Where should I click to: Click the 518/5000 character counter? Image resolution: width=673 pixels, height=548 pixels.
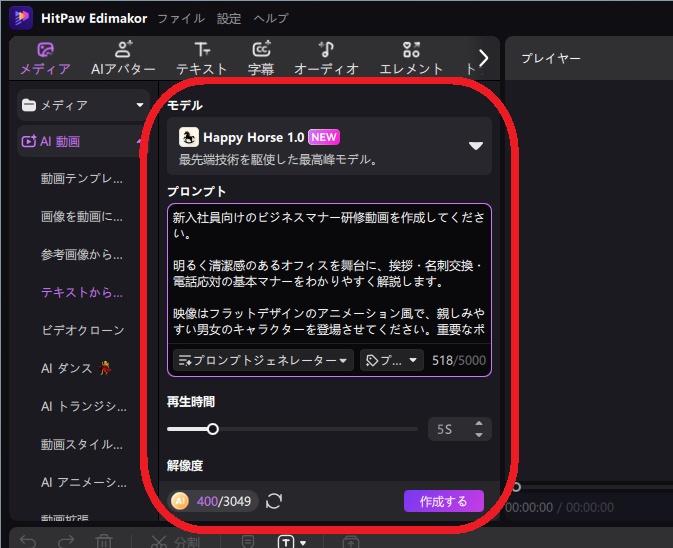[x=459, y=360]
